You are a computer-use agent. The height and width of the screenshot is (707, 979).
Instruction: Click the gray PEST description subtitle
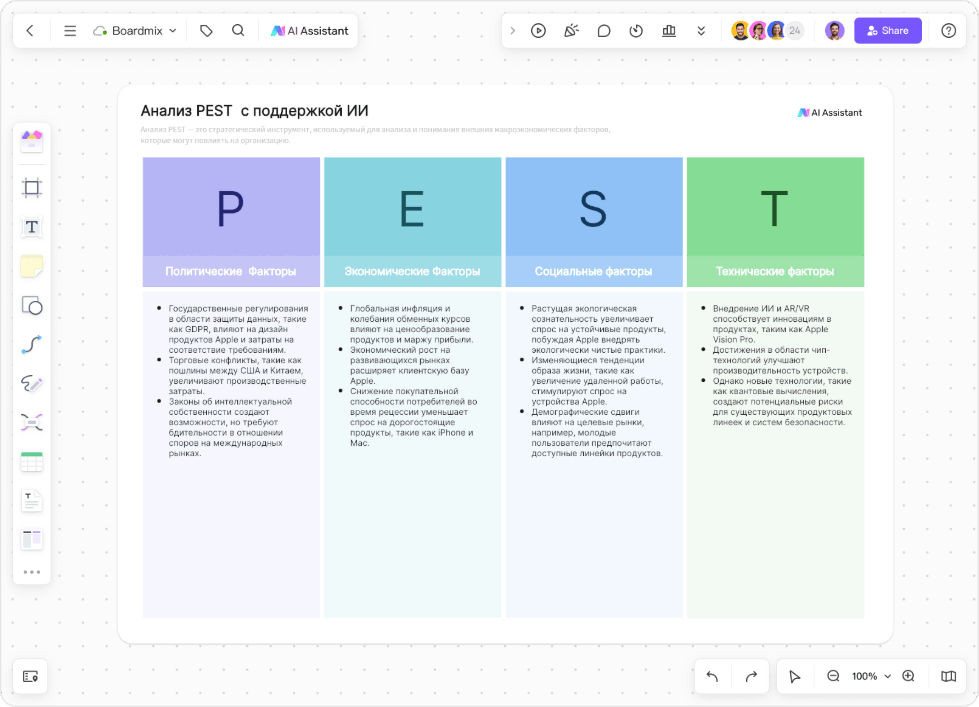(x=375, y=135)
